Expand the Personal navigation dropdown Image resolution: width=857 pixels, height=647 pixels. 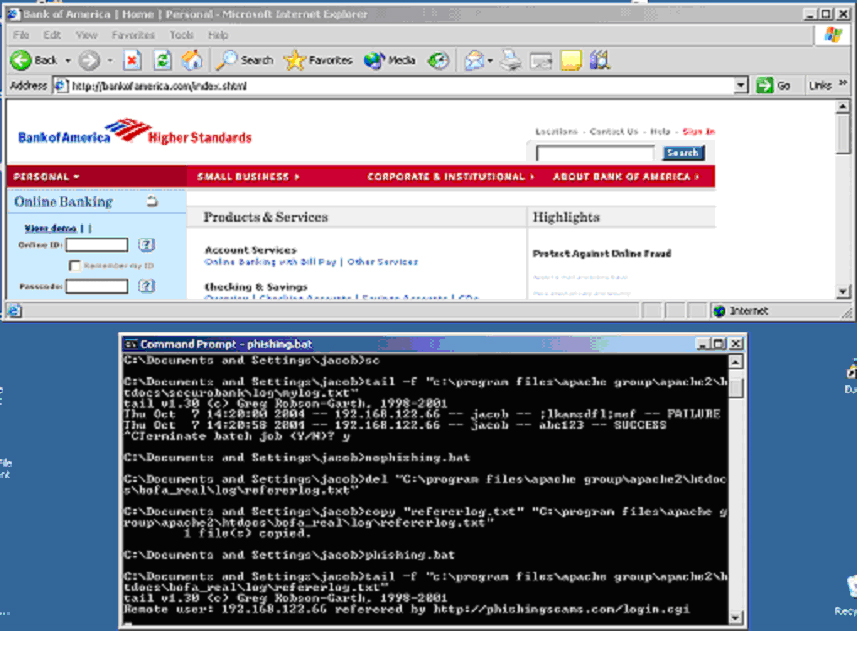coord(46,177)
